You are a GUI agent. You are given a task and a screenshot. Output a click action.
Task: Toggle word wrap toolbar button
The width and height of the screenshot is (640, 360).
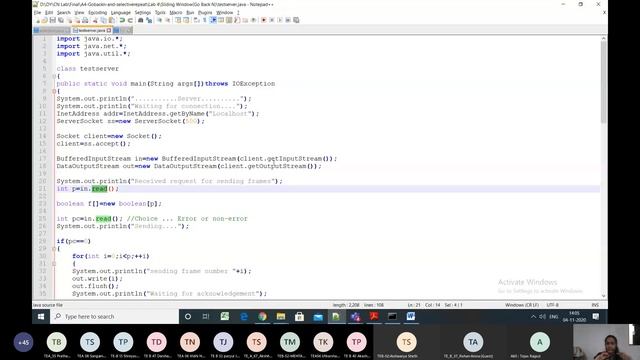click(196, 20)
